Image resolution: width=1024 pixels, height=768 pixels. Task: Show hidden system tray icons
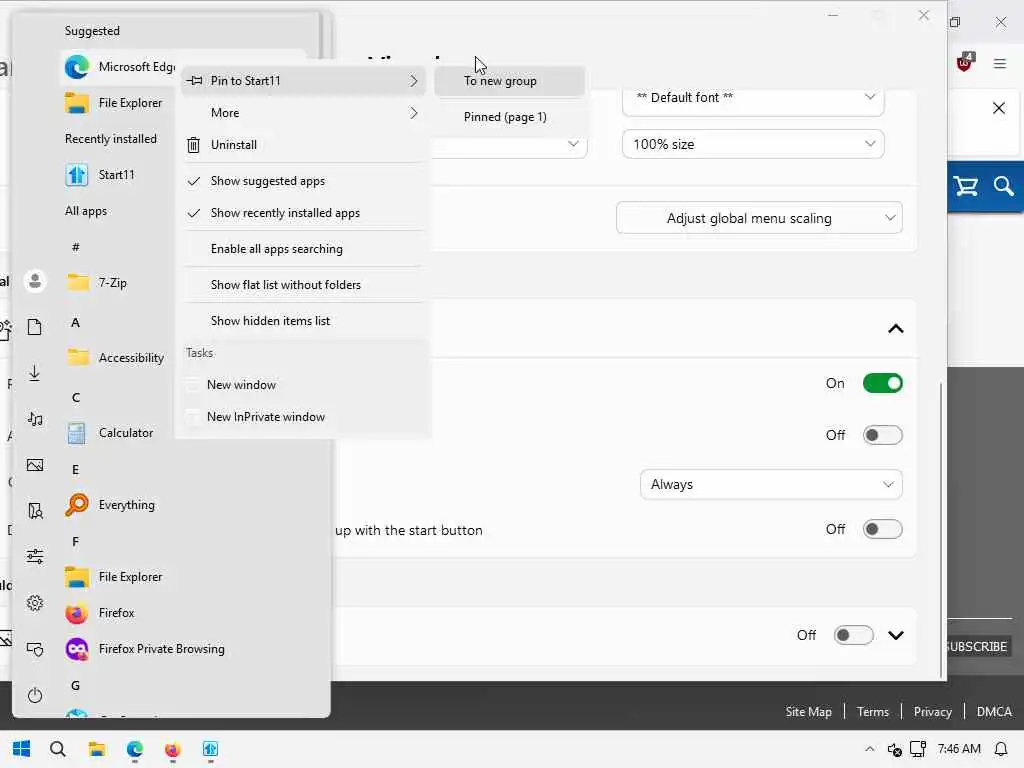click(869, 749)
